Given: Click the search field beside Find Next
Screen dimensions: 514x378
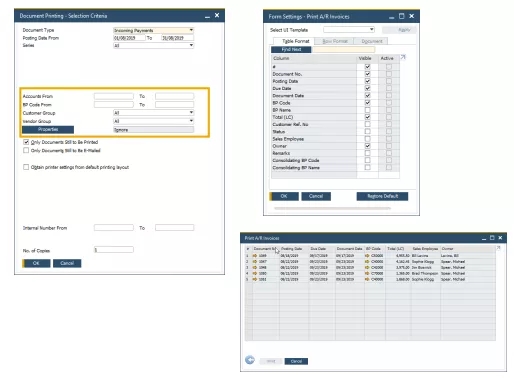Looking at the screenshot, I should click(x=343, y=49).
